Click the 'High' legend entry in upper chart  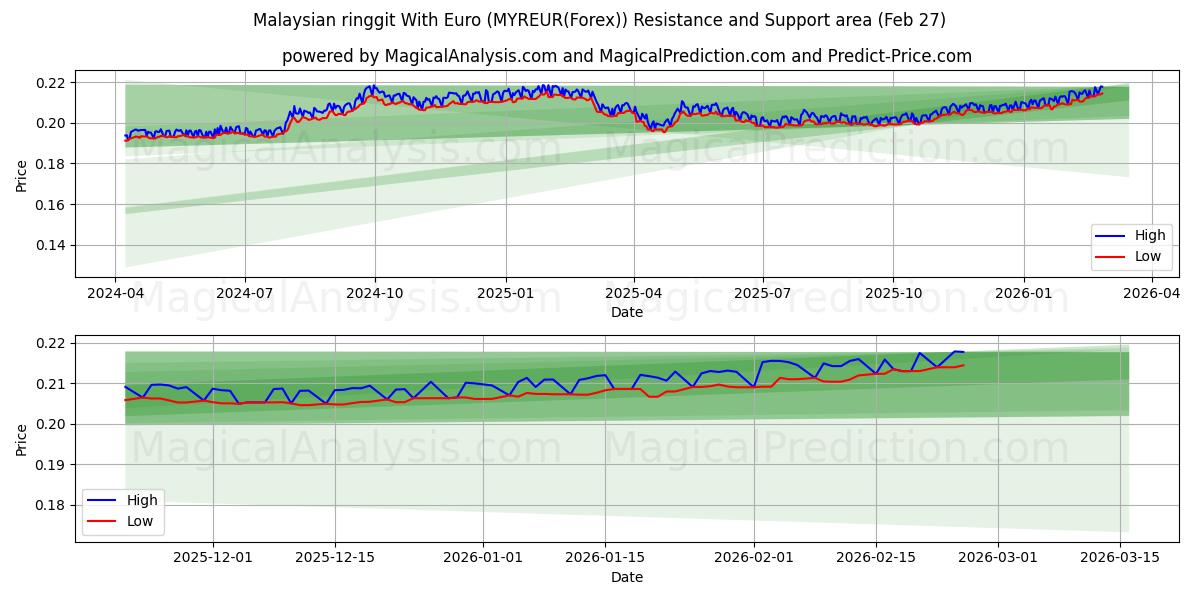(x=1130, y=236)
